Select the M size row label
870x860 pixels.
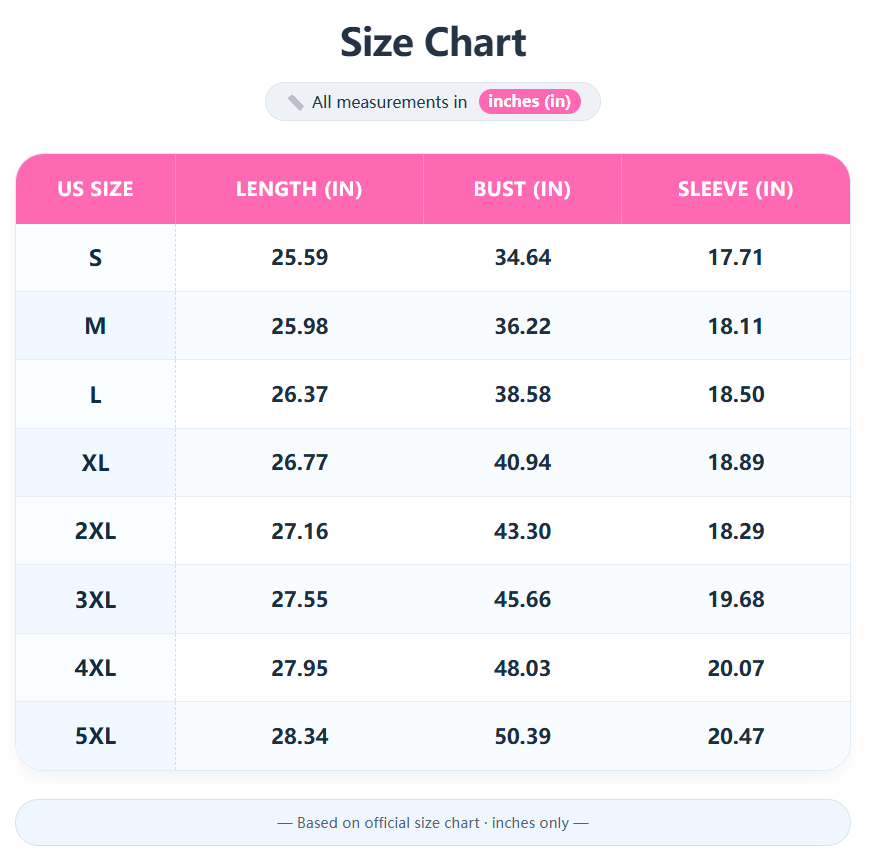coord(95,326)
